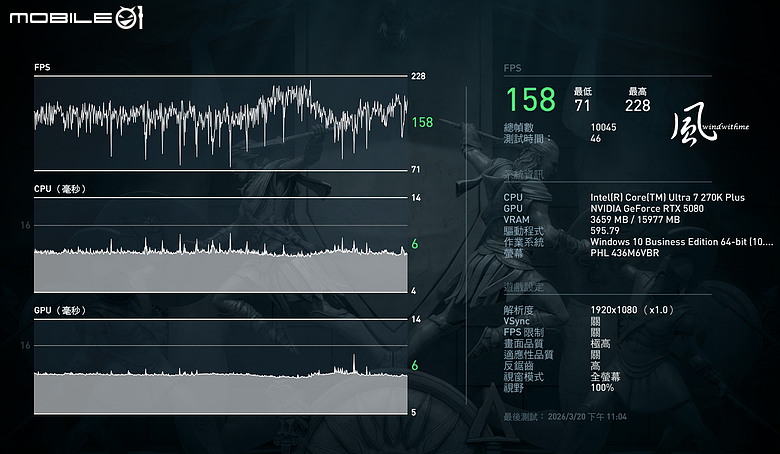Click the 最低 label

[x=583, y=91]
